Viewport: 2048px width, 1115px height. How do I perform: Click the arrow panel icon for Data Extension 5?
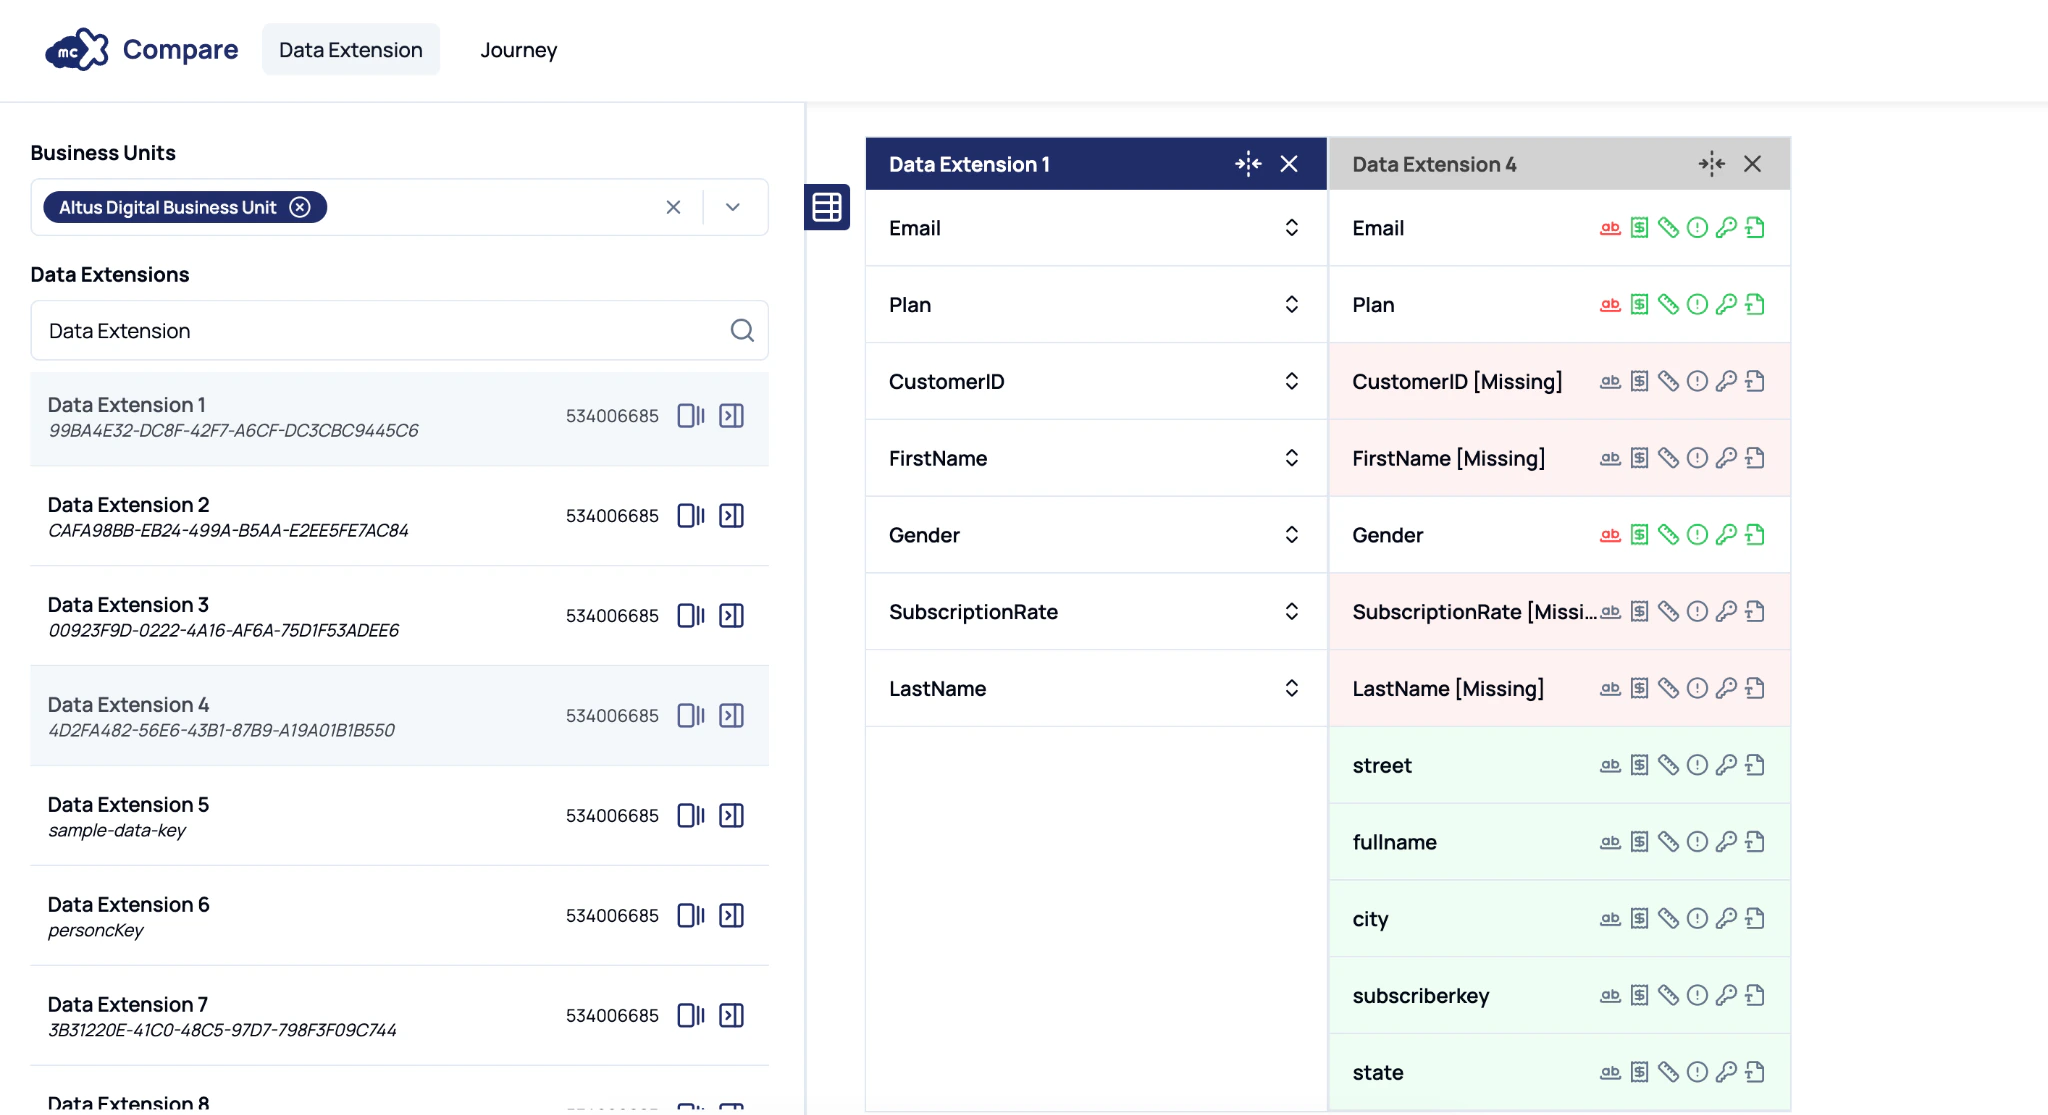732,815
